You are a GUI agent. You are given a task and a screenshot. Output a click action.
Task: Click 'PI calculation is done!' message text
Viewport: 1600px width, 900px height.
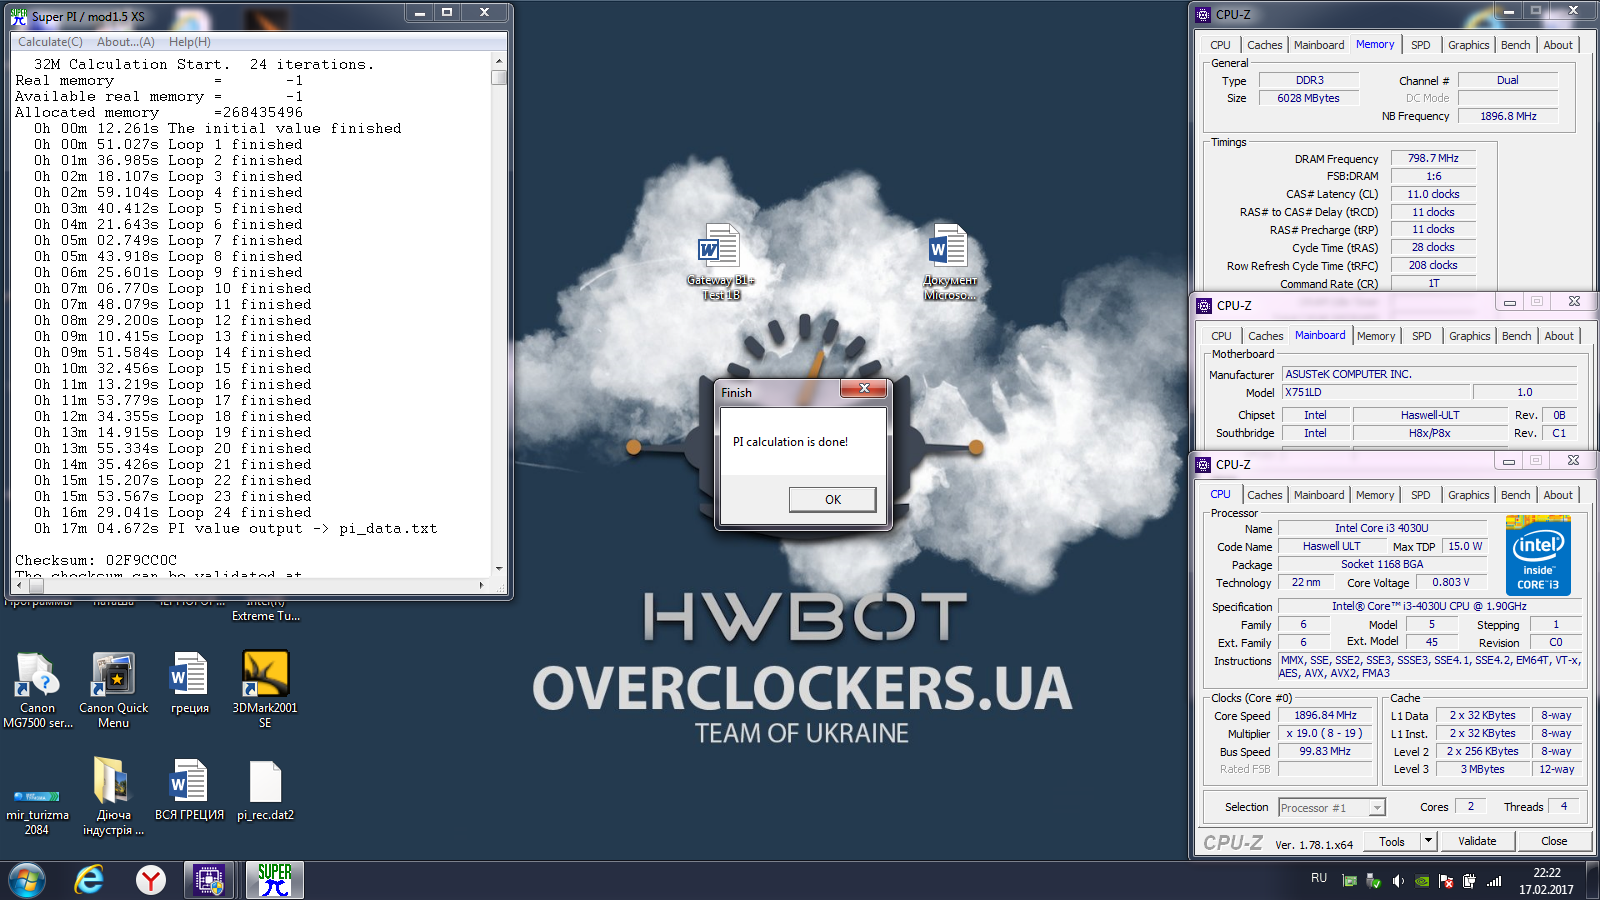[x=790, y=442]
